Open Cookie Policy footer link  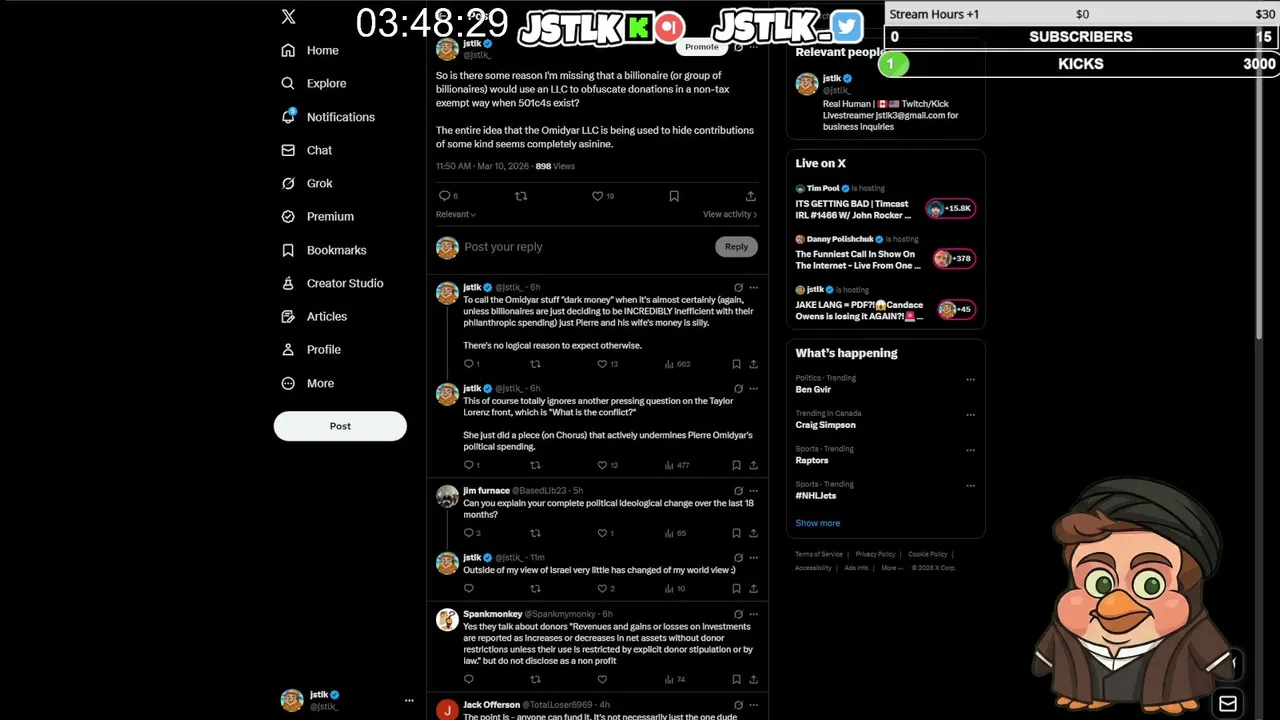click(927, 554)
